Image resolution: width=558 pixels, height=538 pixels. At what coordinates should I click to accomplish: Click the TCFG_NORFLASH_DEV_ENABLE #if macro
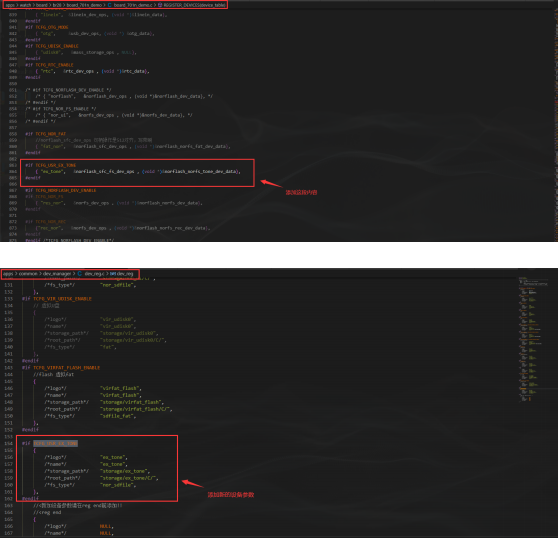pos(65,190)
